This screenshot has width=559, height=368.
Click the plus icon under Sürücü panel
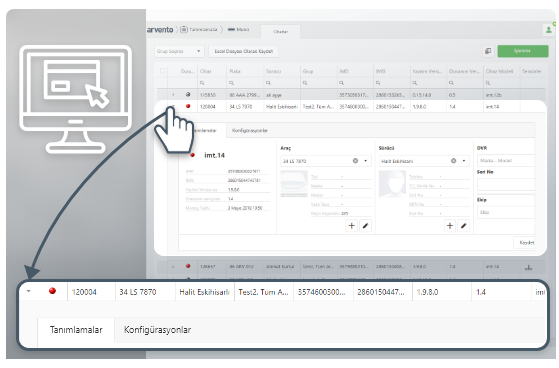(450, 225)
